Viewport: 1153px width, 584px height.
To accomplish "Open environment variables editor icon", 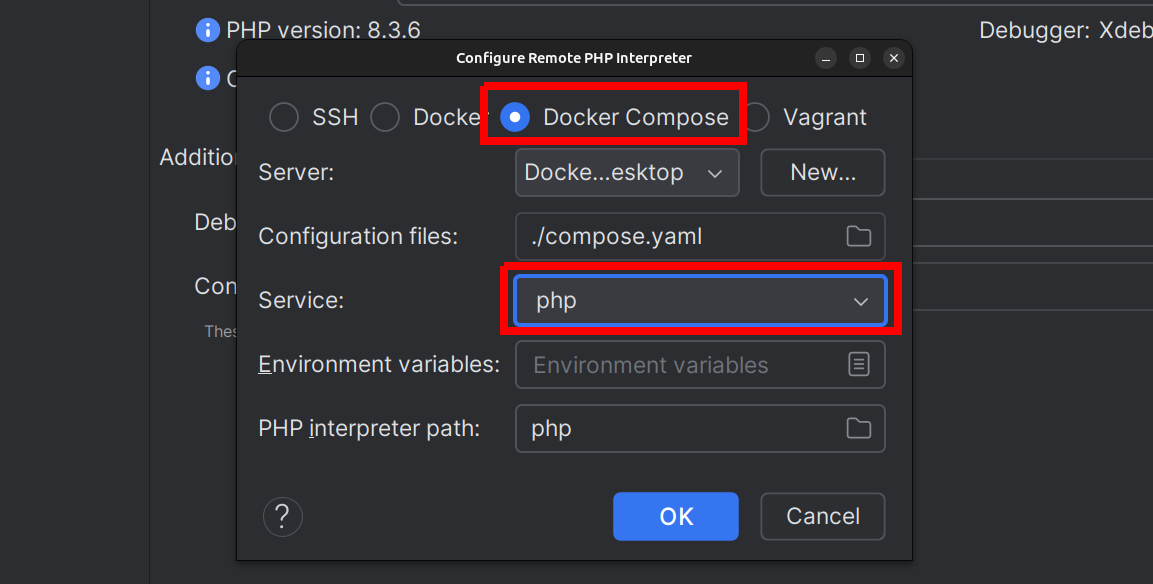I will point(858,364).
